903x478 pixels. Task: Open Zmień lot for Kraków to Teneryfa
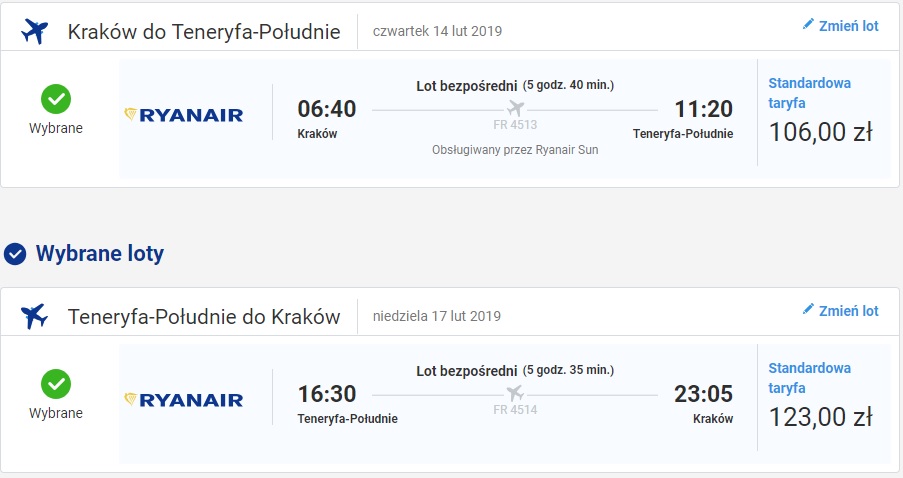[841, 25]
